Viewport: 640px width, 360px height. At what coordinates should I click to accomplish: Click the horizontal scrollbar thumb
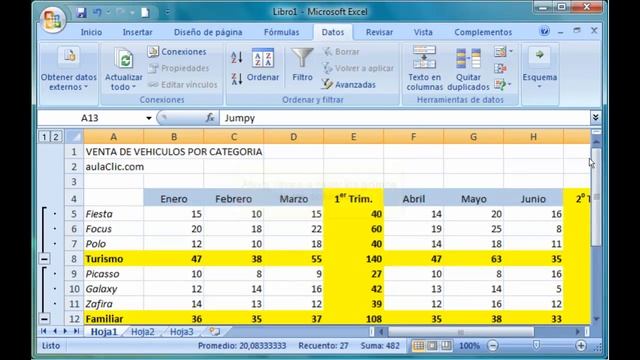point(460,332)
